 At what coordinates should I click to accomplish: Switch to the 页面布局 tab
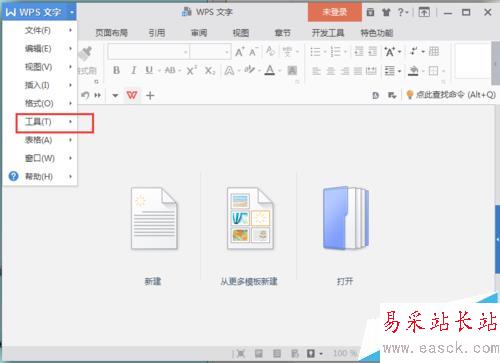[111, 33]
